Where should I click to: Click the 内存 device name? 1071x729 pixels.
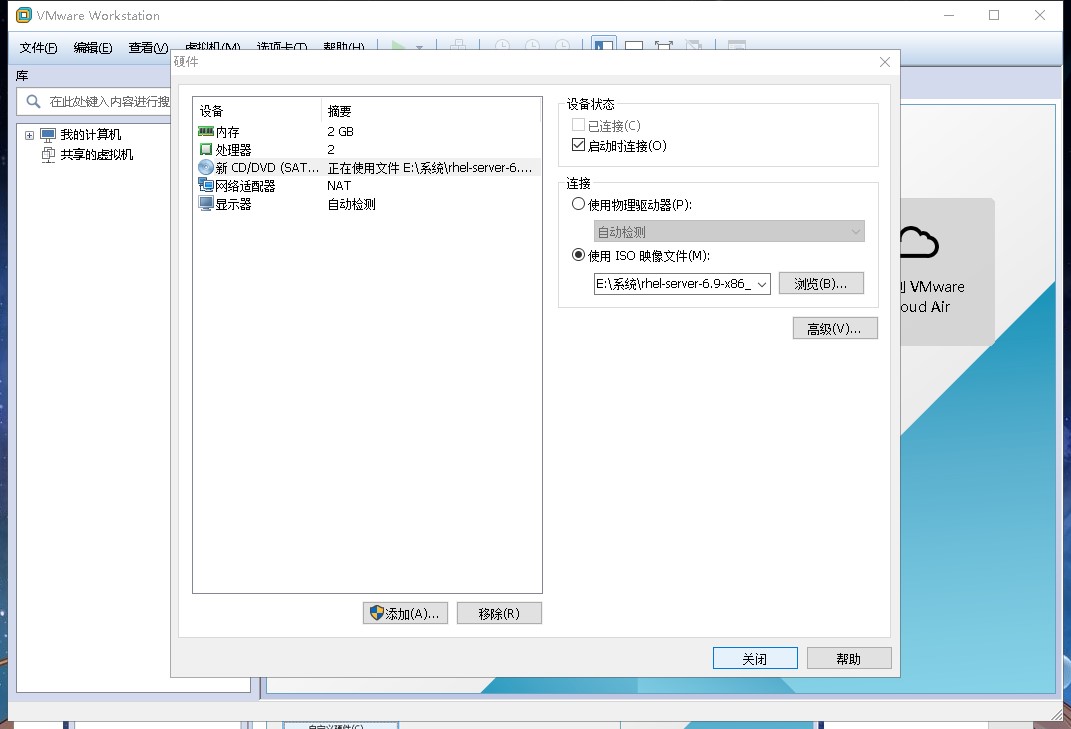pos(227,131)
